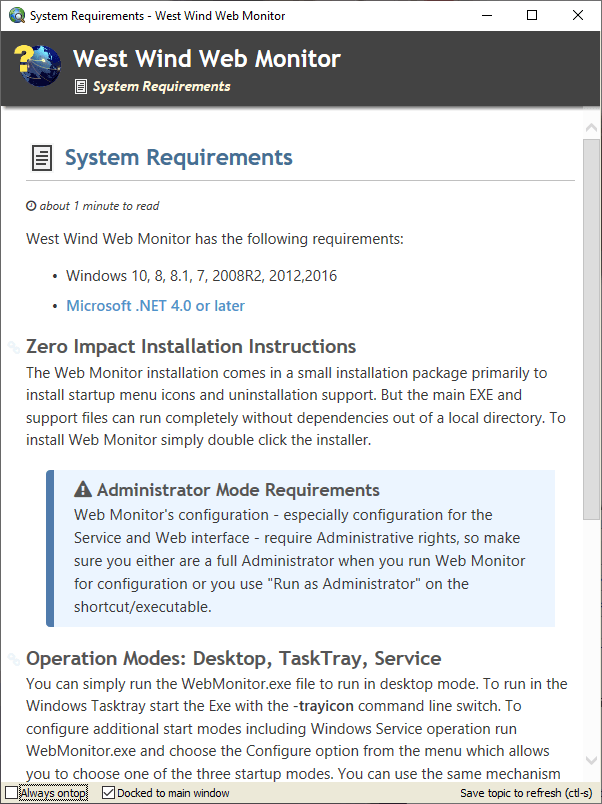Click Operation Modes: Desktop, TaskTray, Service heading
Screen dimensions: 602x804
[233, 658]
